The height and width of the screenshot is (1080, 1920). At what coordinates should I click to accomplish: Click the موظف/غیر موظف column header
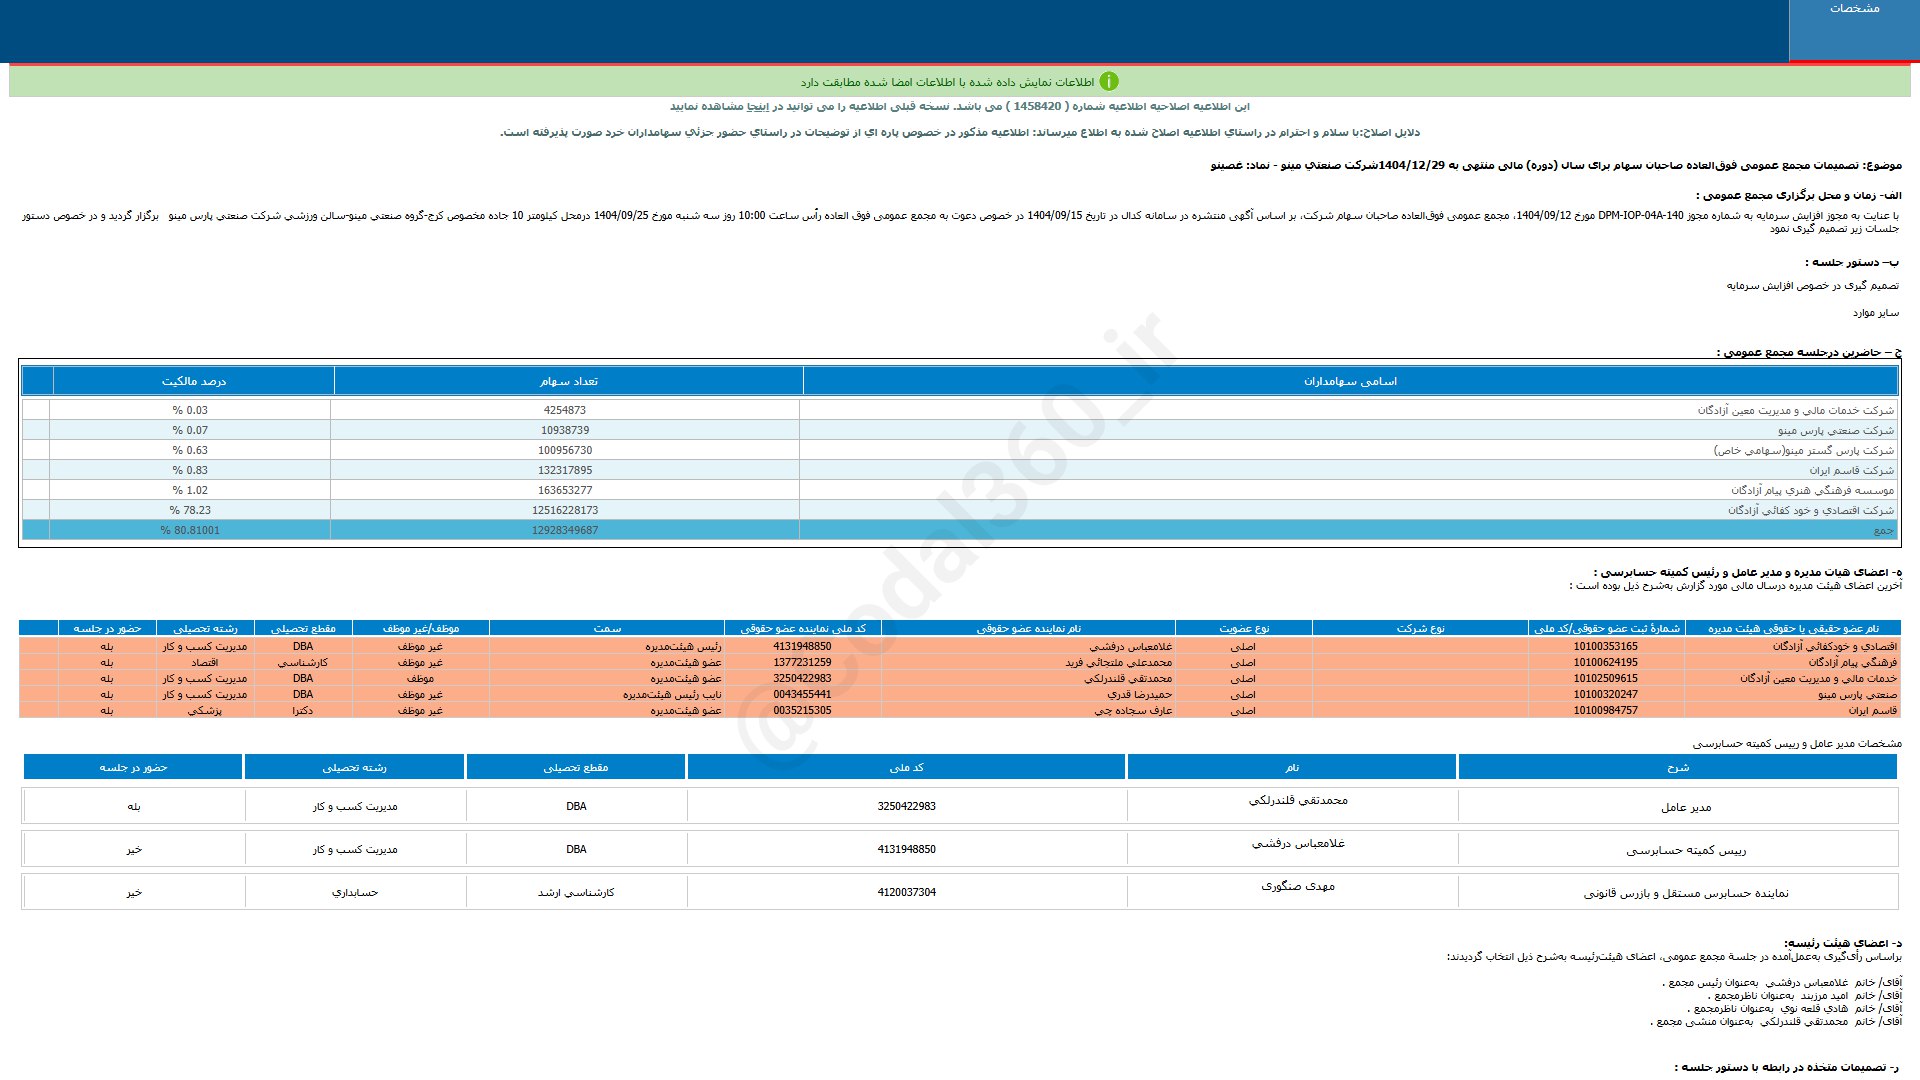tap(420, 628)
